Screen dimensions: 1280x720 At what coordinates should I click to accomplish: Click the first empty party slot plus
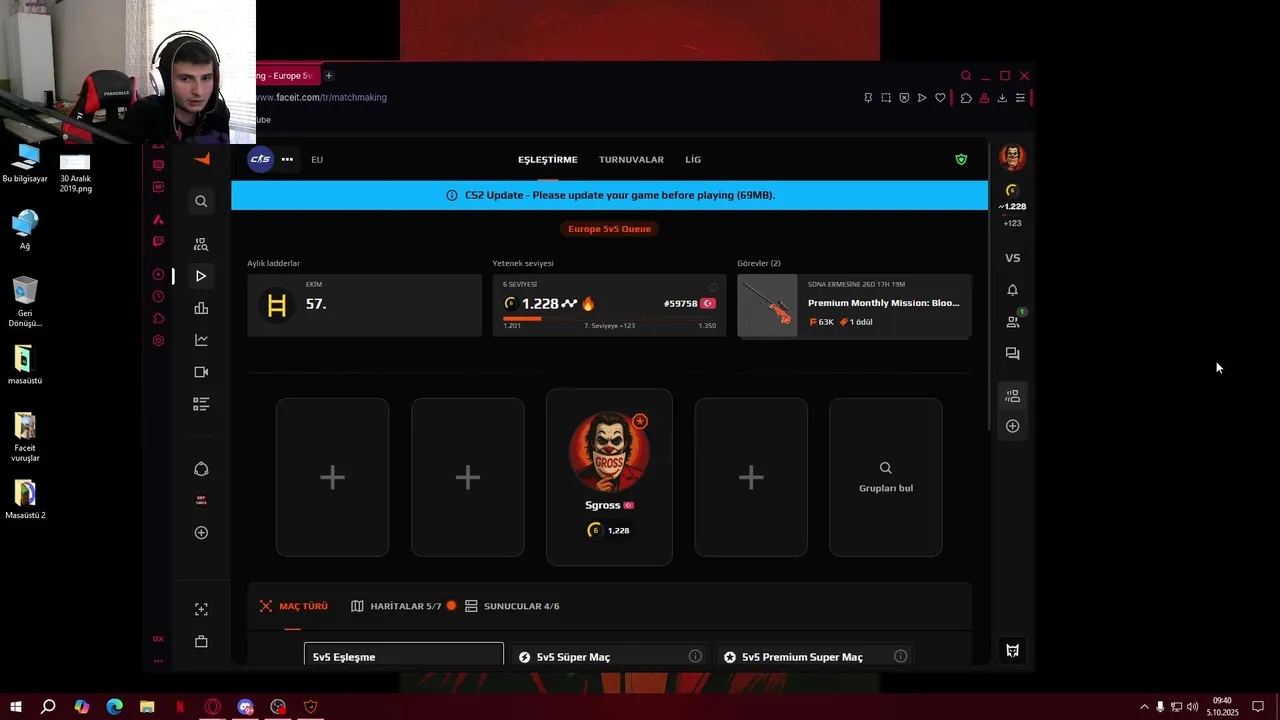point(332,477)
